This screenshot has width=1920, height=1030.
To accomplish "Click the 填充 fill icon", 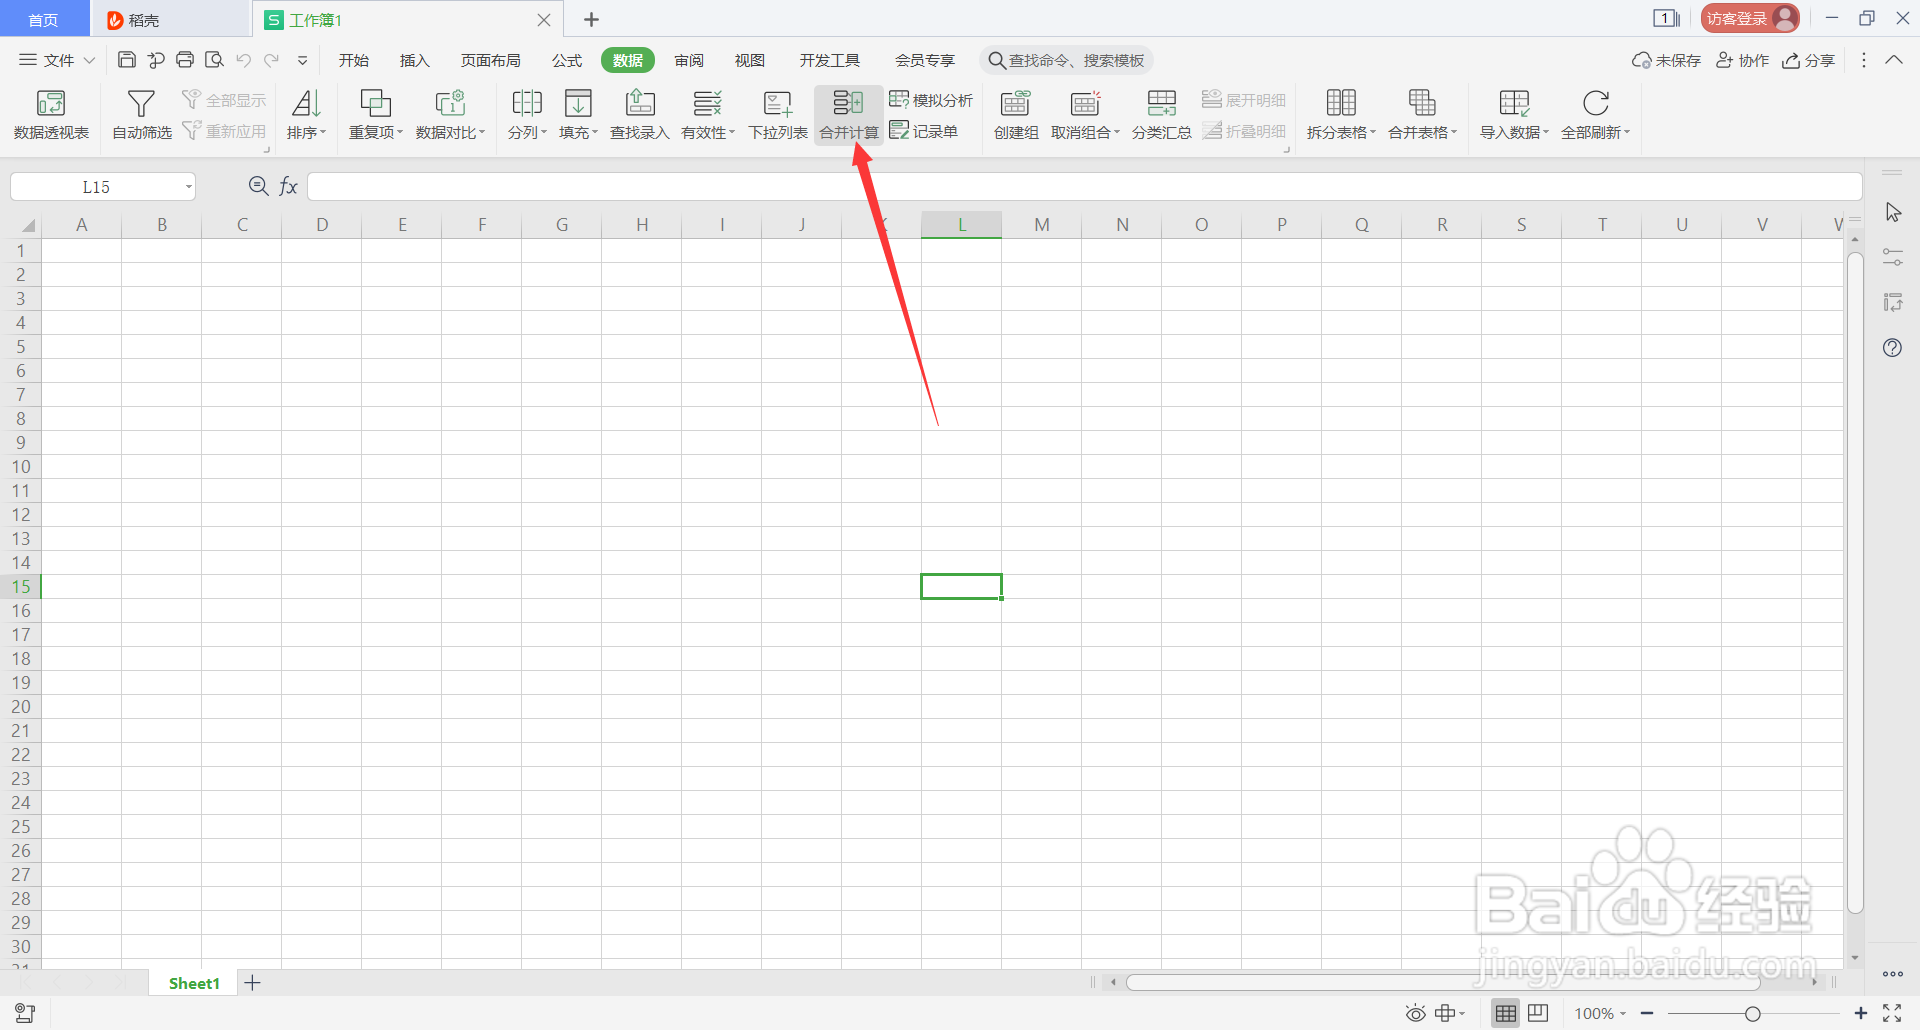I will tap(578, 103).
